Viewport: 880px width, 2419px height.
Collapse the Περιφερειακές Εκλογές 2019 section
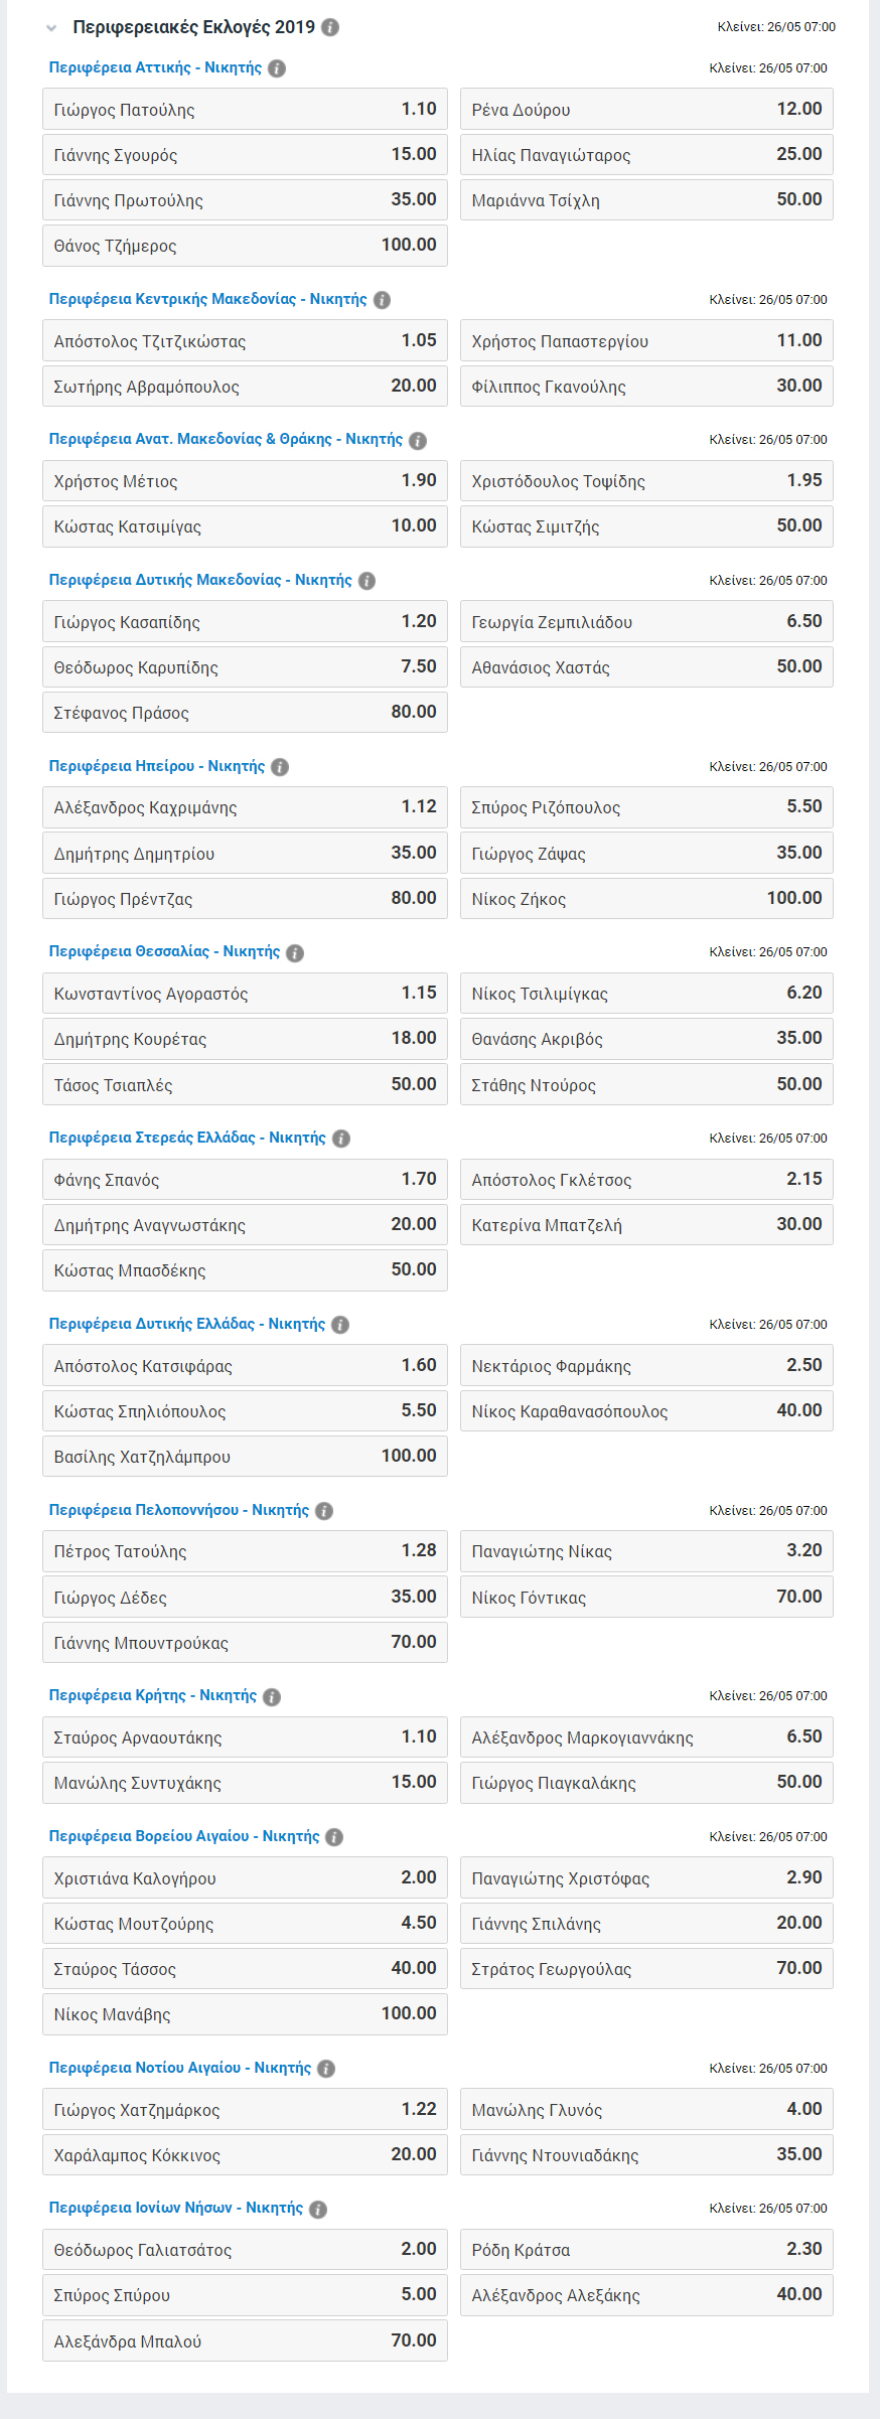52,28
